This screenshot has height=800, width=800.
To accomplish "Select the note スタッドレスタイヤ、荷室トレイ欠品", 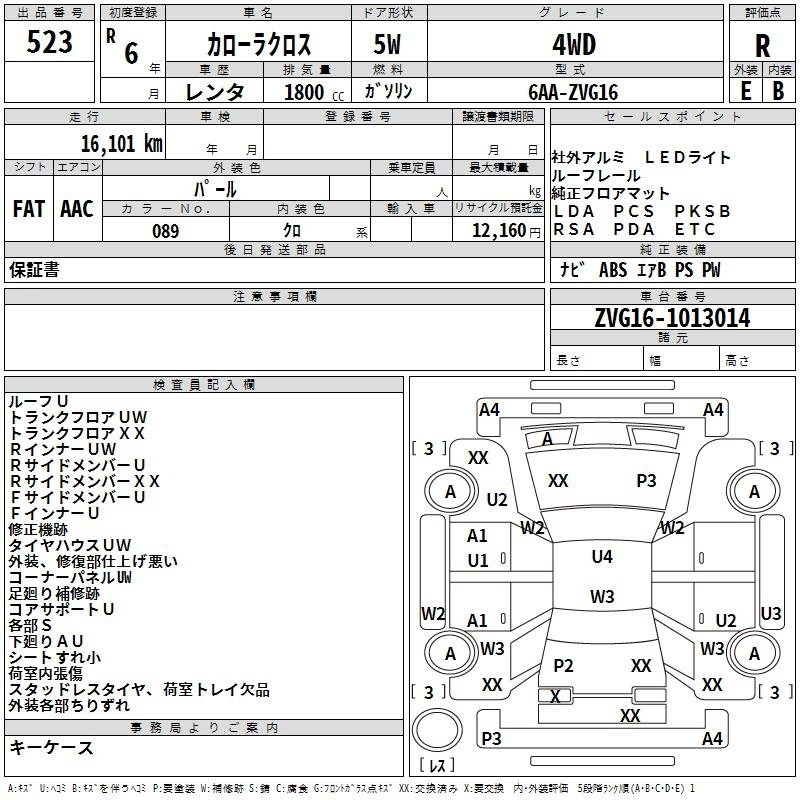I will [x=139, y=690].
